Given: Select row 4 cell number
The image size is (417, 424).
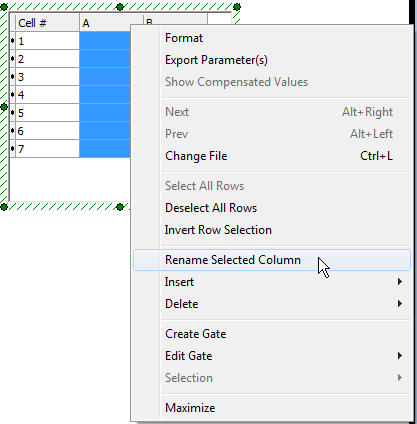Looking at the screenshot, I should [x=47, y=95].
